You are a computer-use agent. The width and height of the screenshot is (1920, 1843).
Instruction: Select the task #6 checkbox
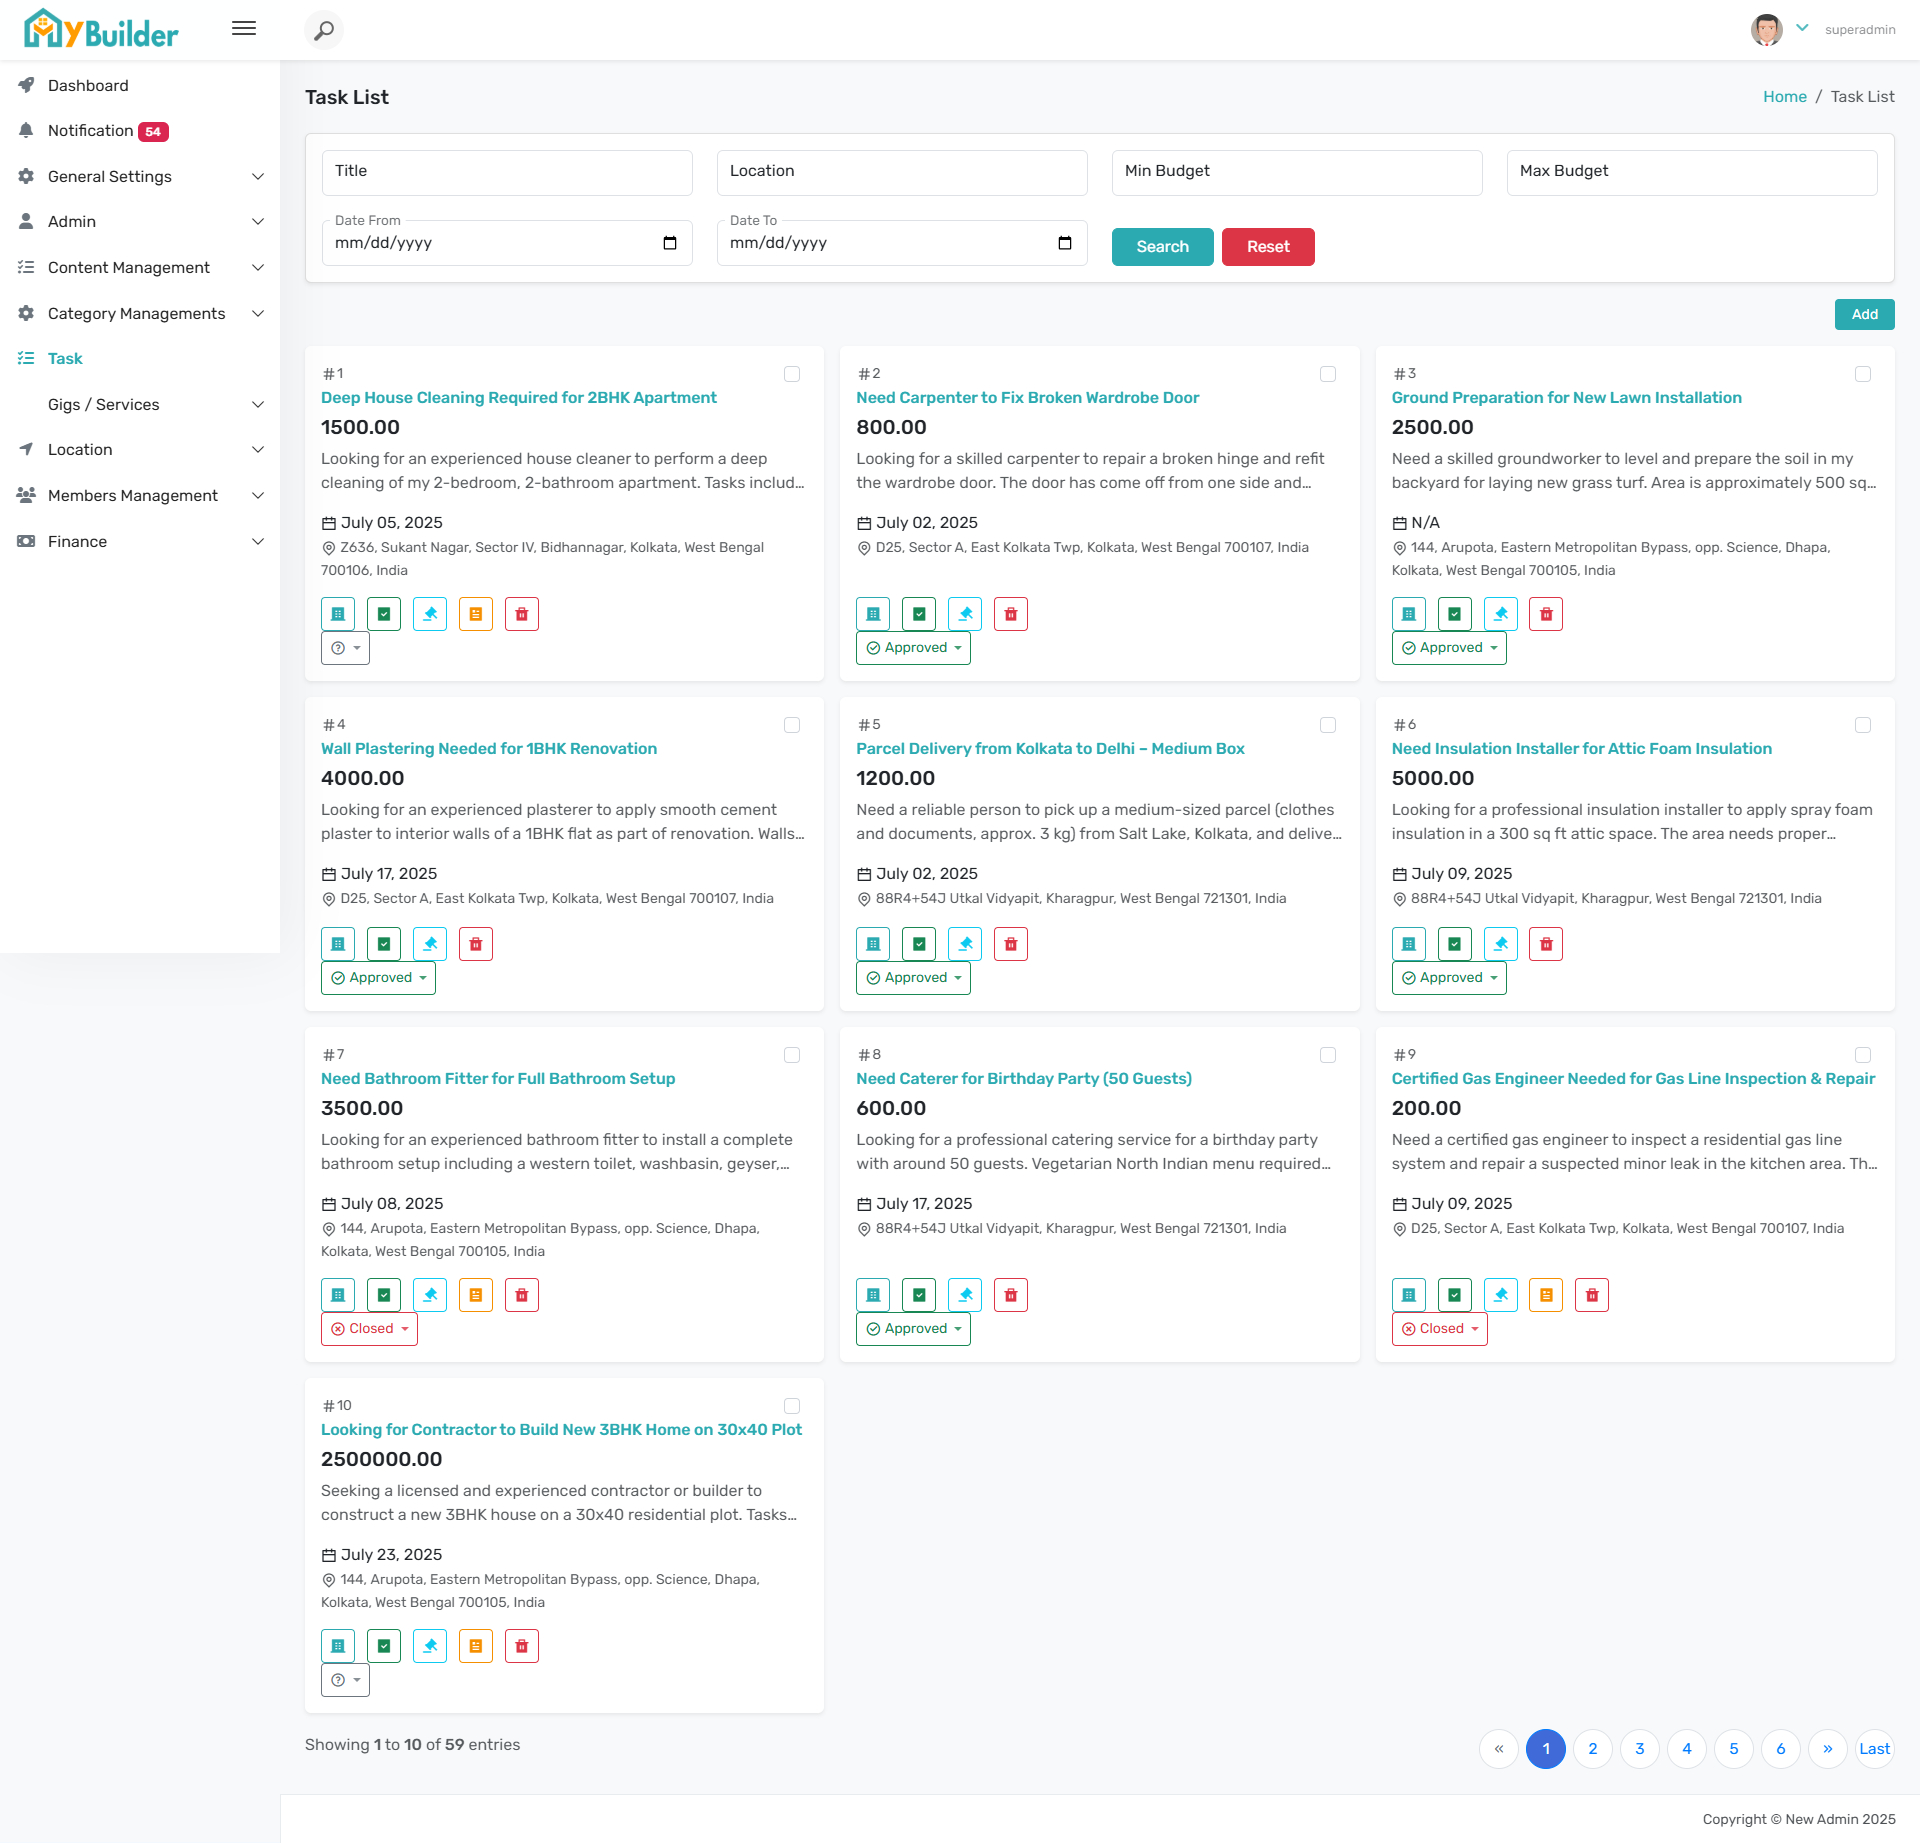1863,725
